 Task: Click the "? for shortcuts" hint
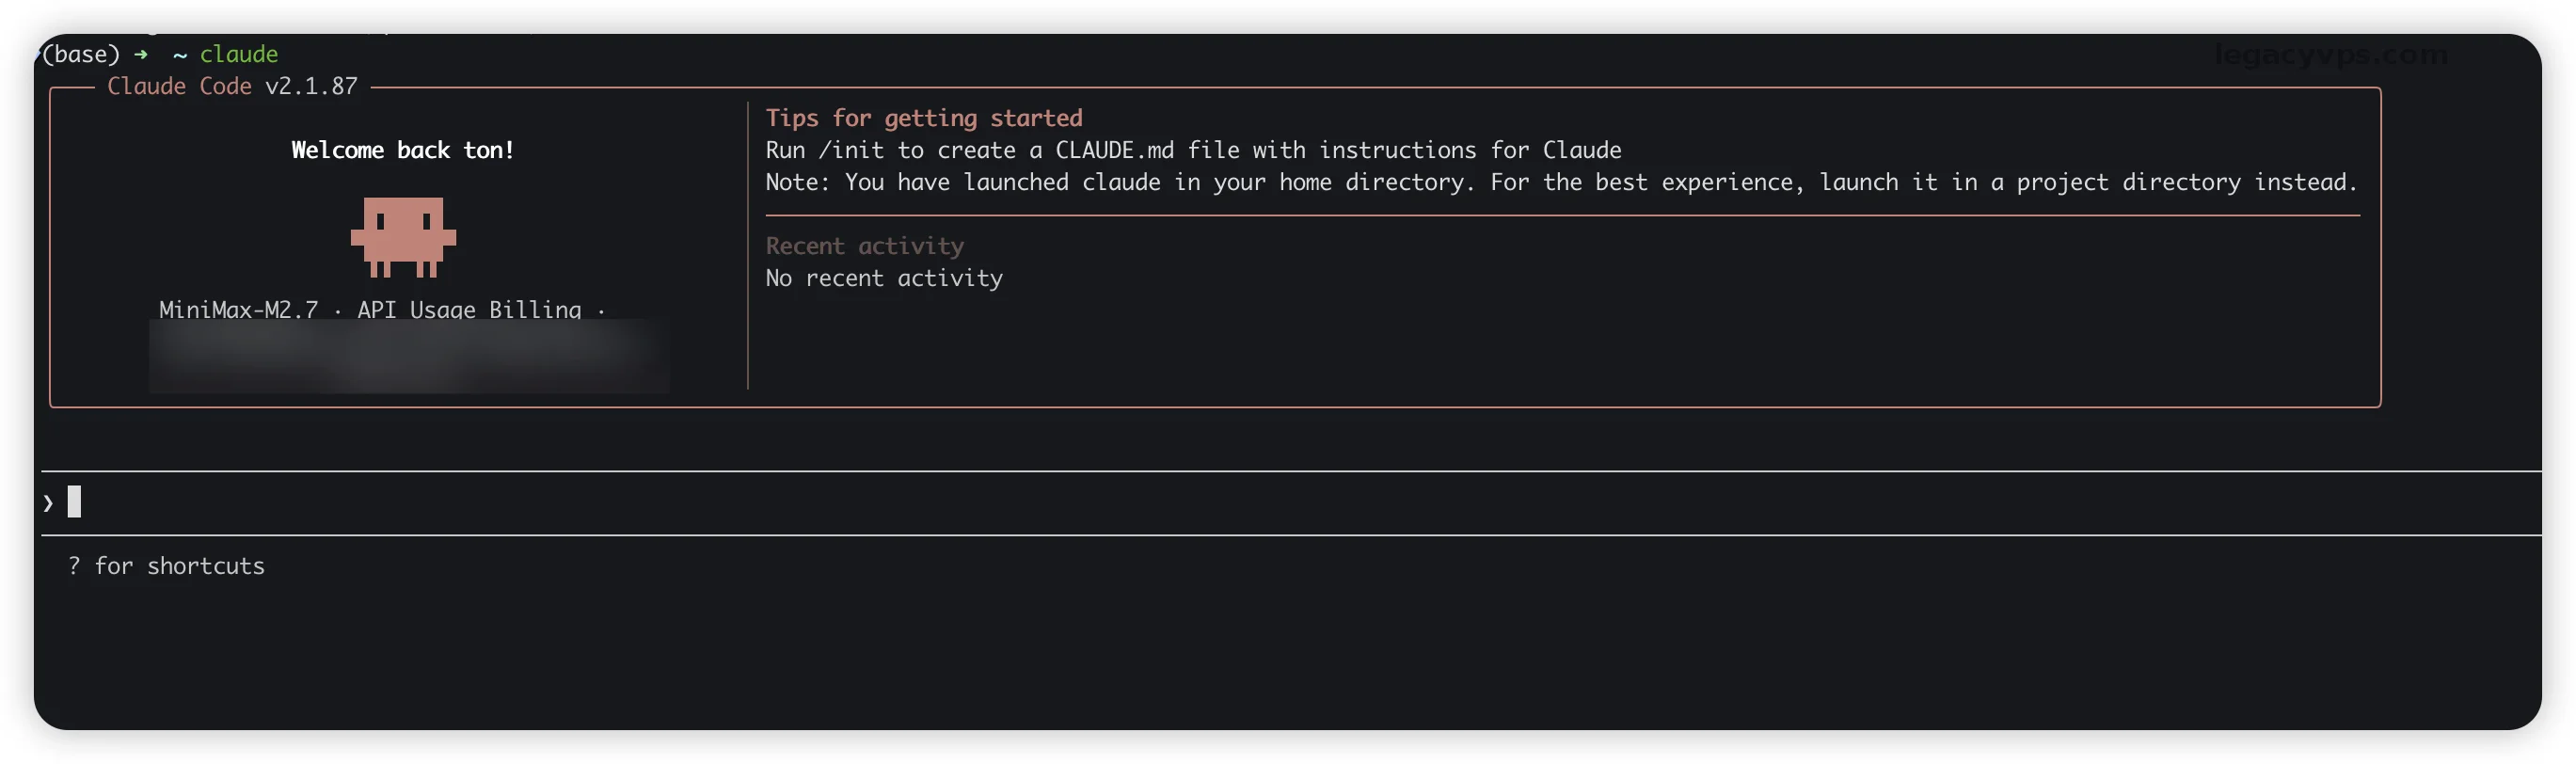[166, 566]
